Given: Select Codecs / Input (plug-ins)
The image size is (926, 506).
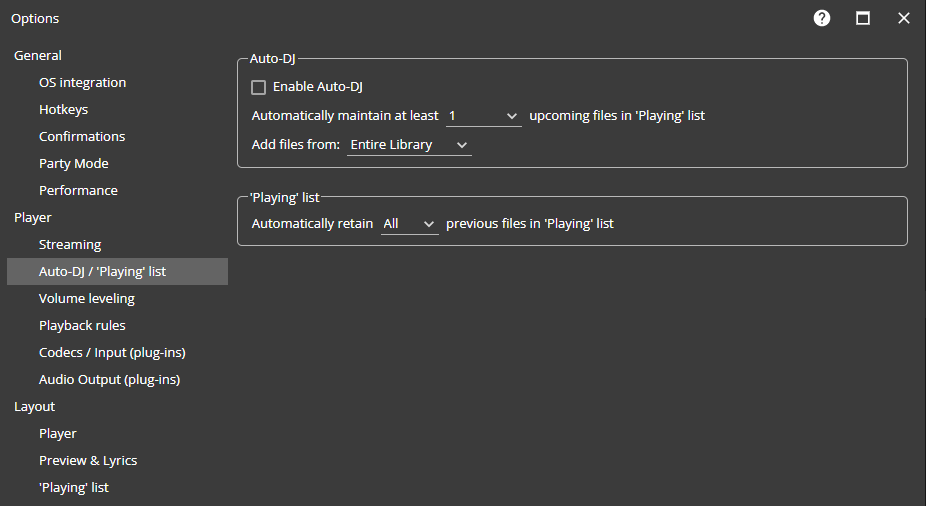Looking at the screenshot, I should (x=112, y=353).
